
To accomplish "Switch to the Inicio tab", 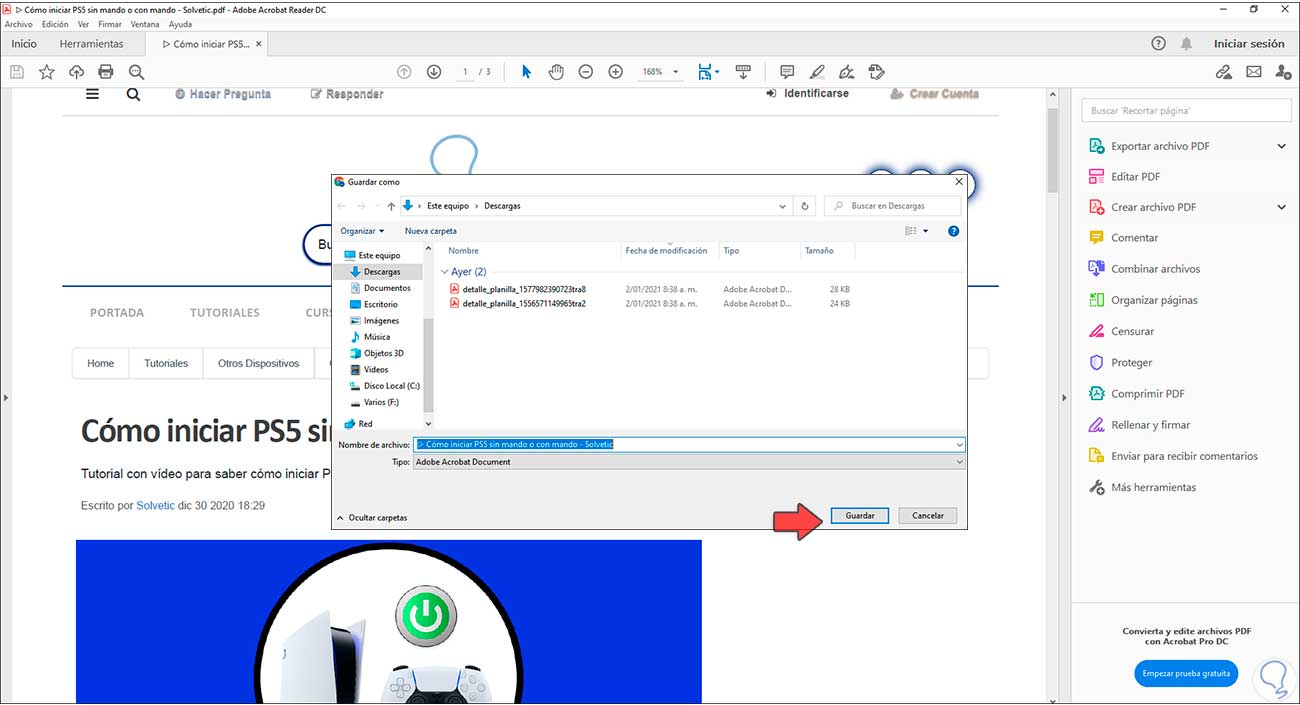I will [24, 44].
